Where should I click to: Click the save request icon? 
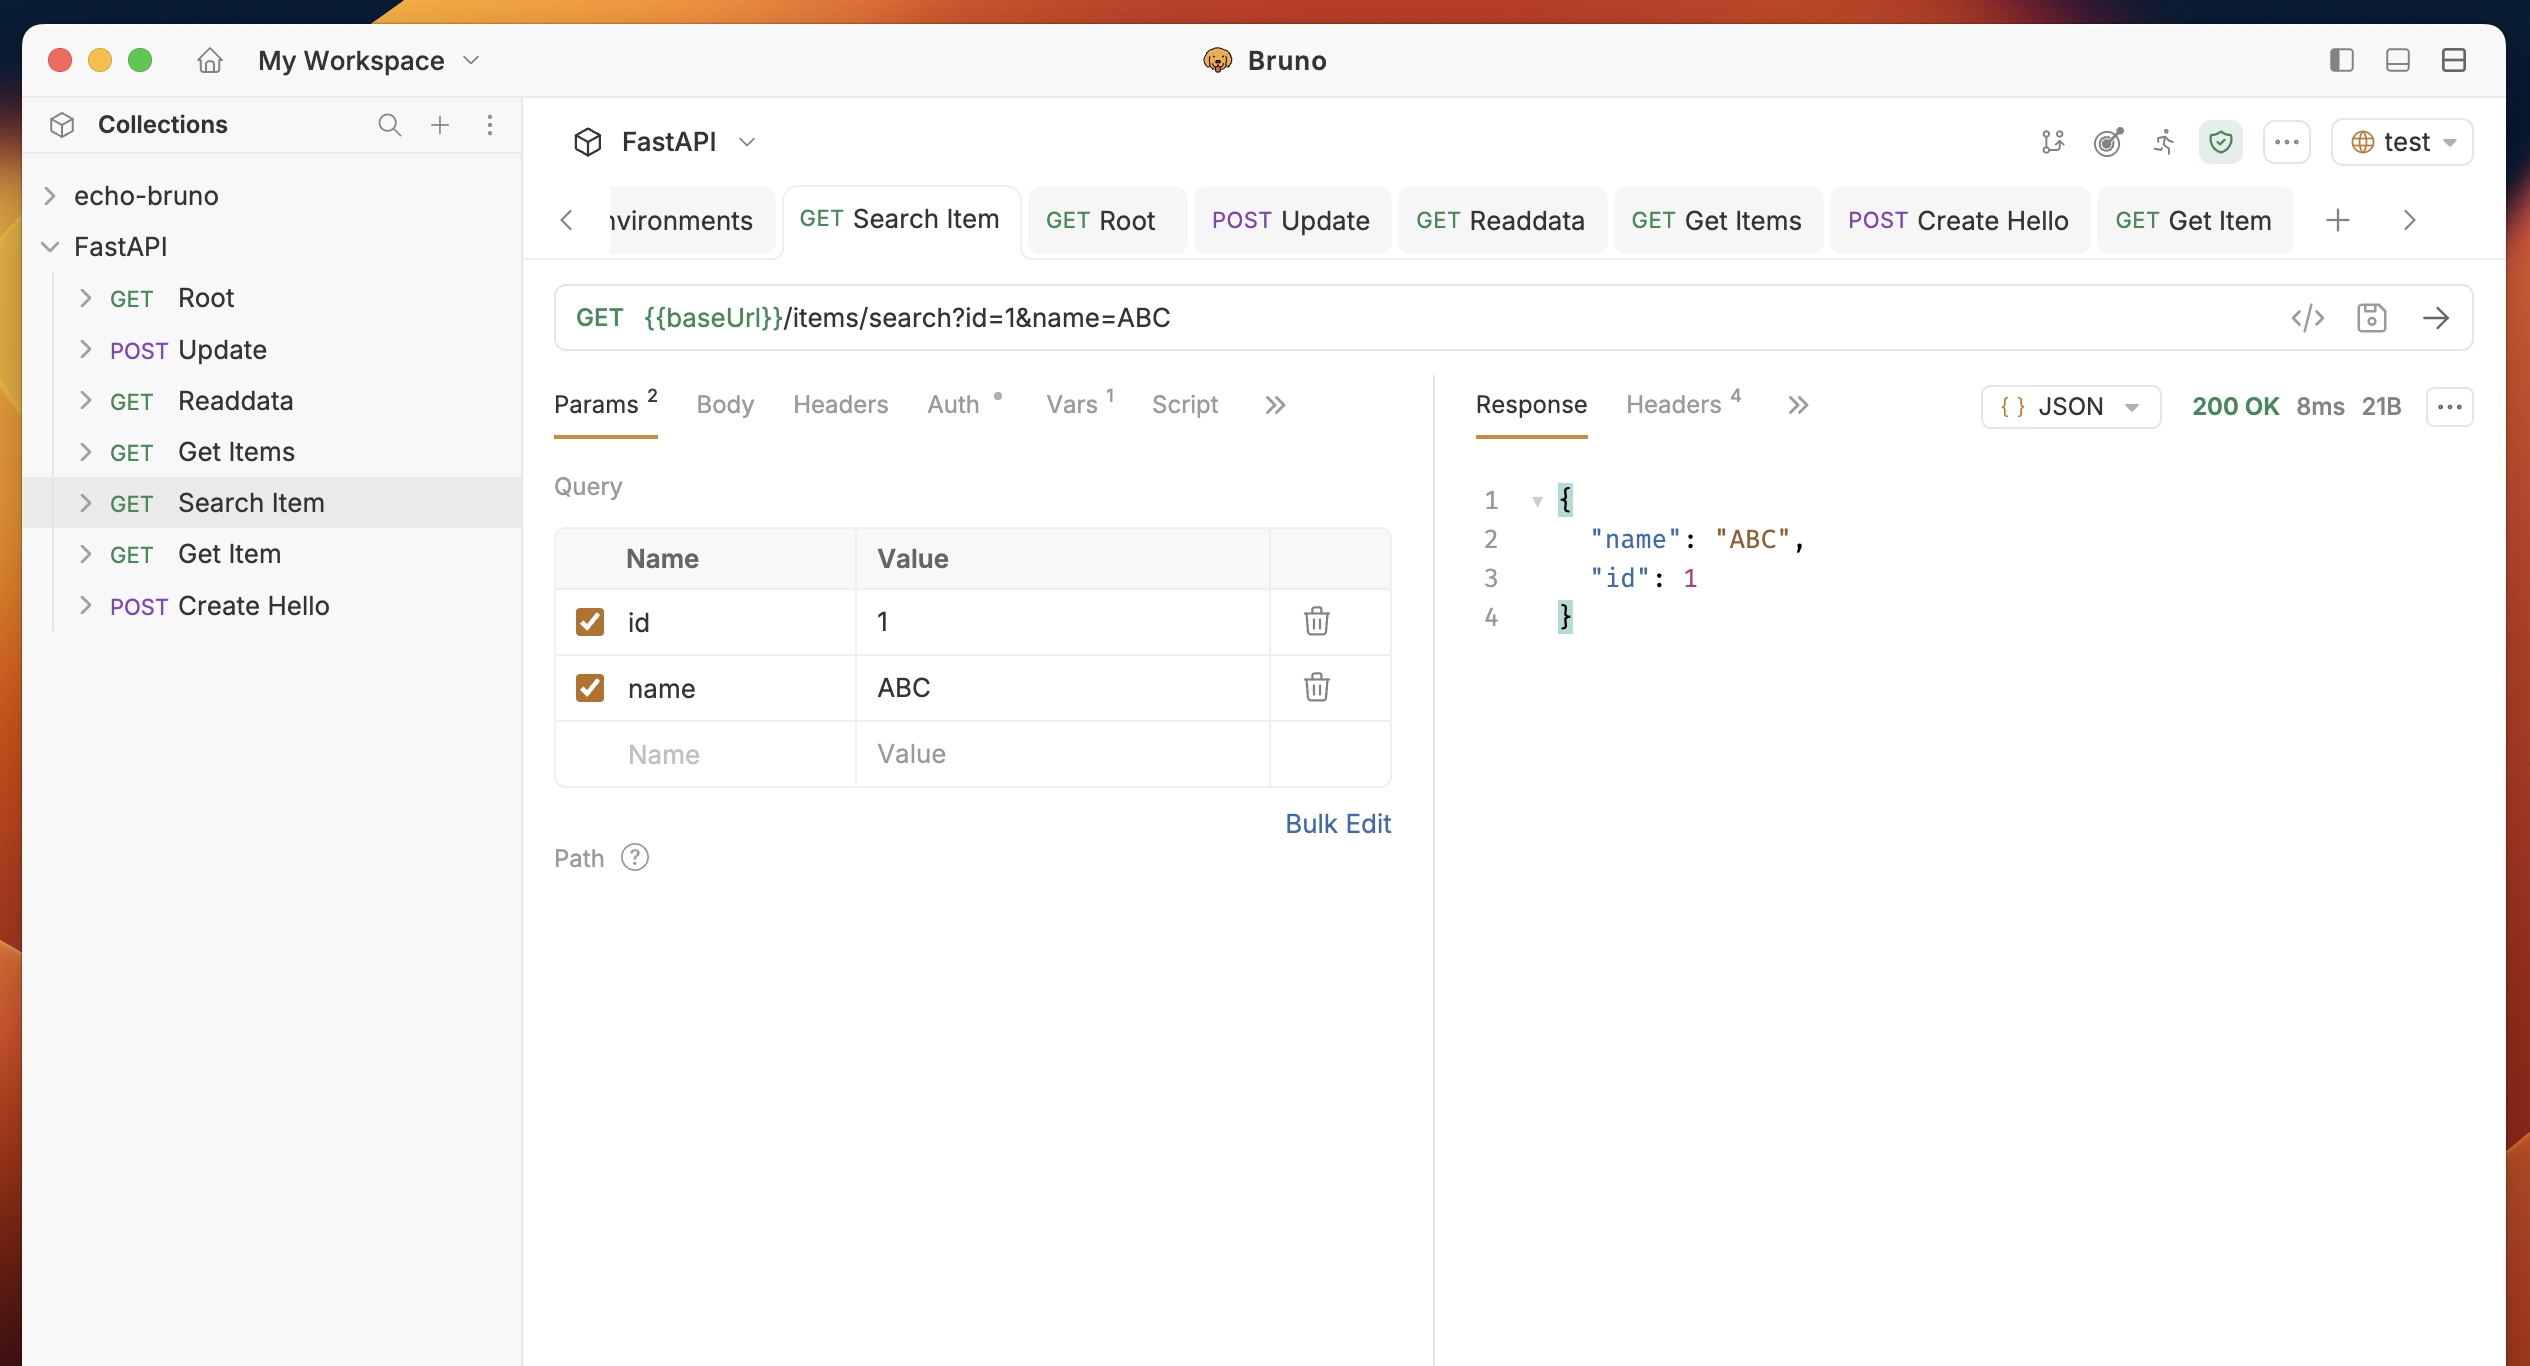click(2371, 318)
